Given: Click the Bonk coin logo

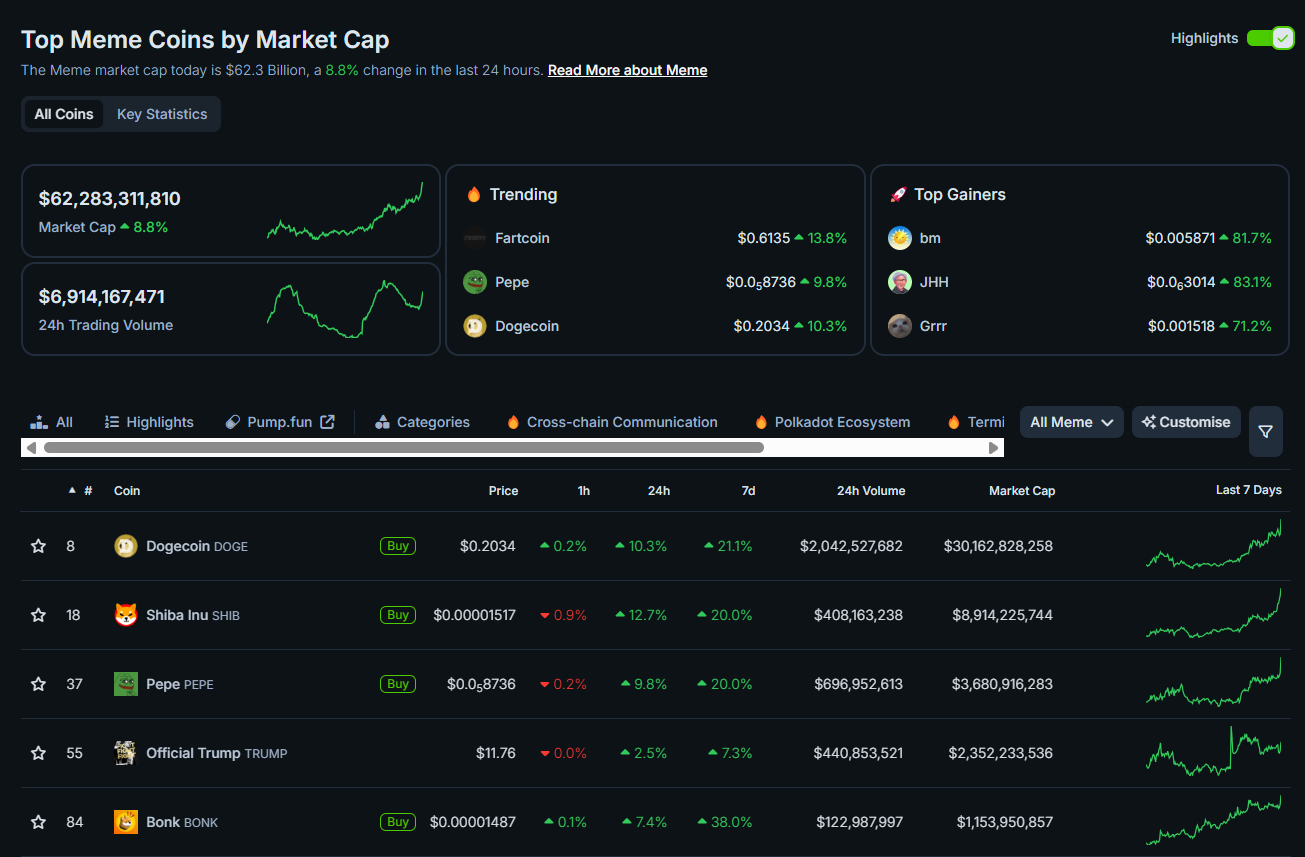Looking at the screenshot, I should [126, 822].
